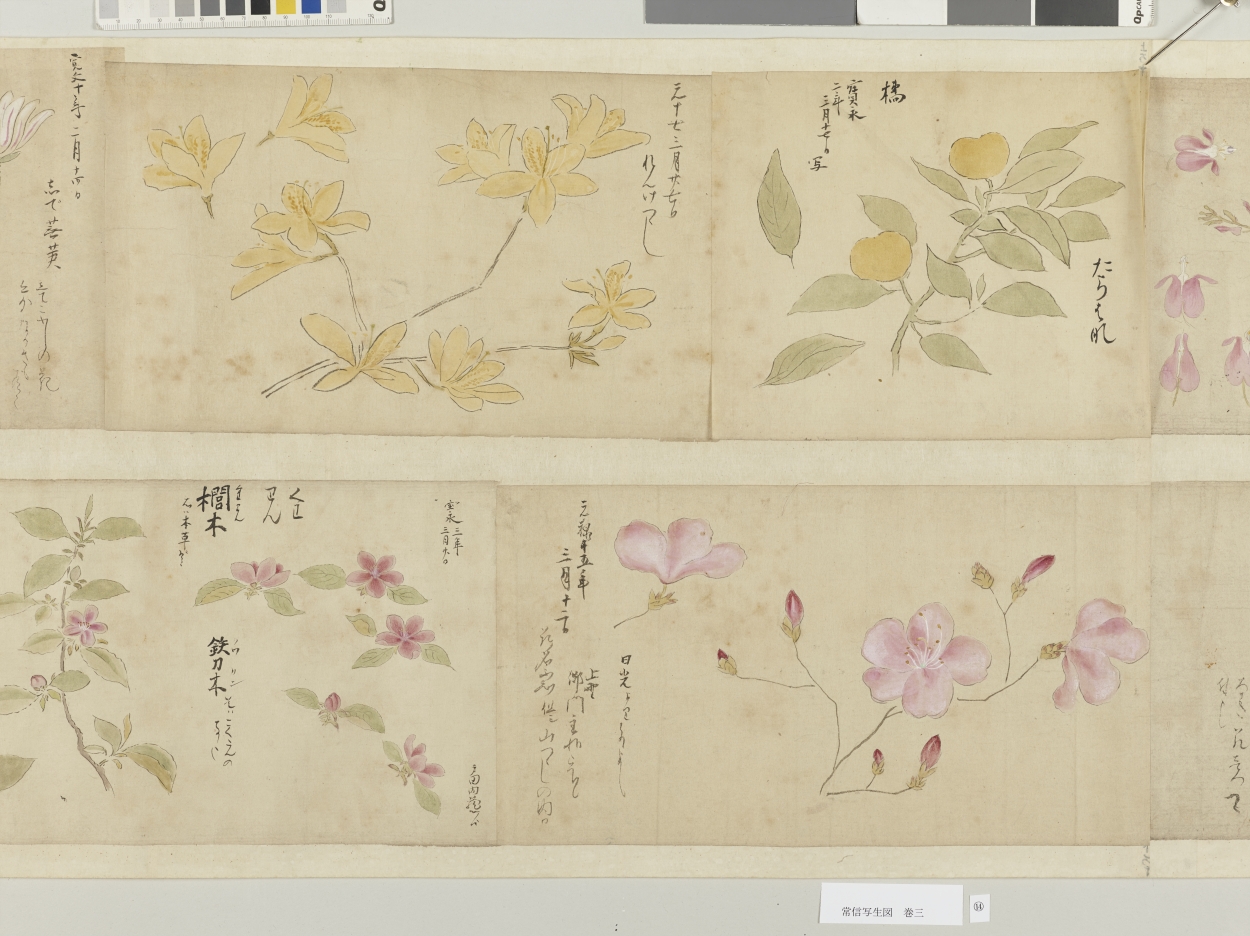Viewport: 1250px width, 936px height.
Task: Pick the white patch on the grayscale card
Action: pyautogui.click(x=902, y=12)
